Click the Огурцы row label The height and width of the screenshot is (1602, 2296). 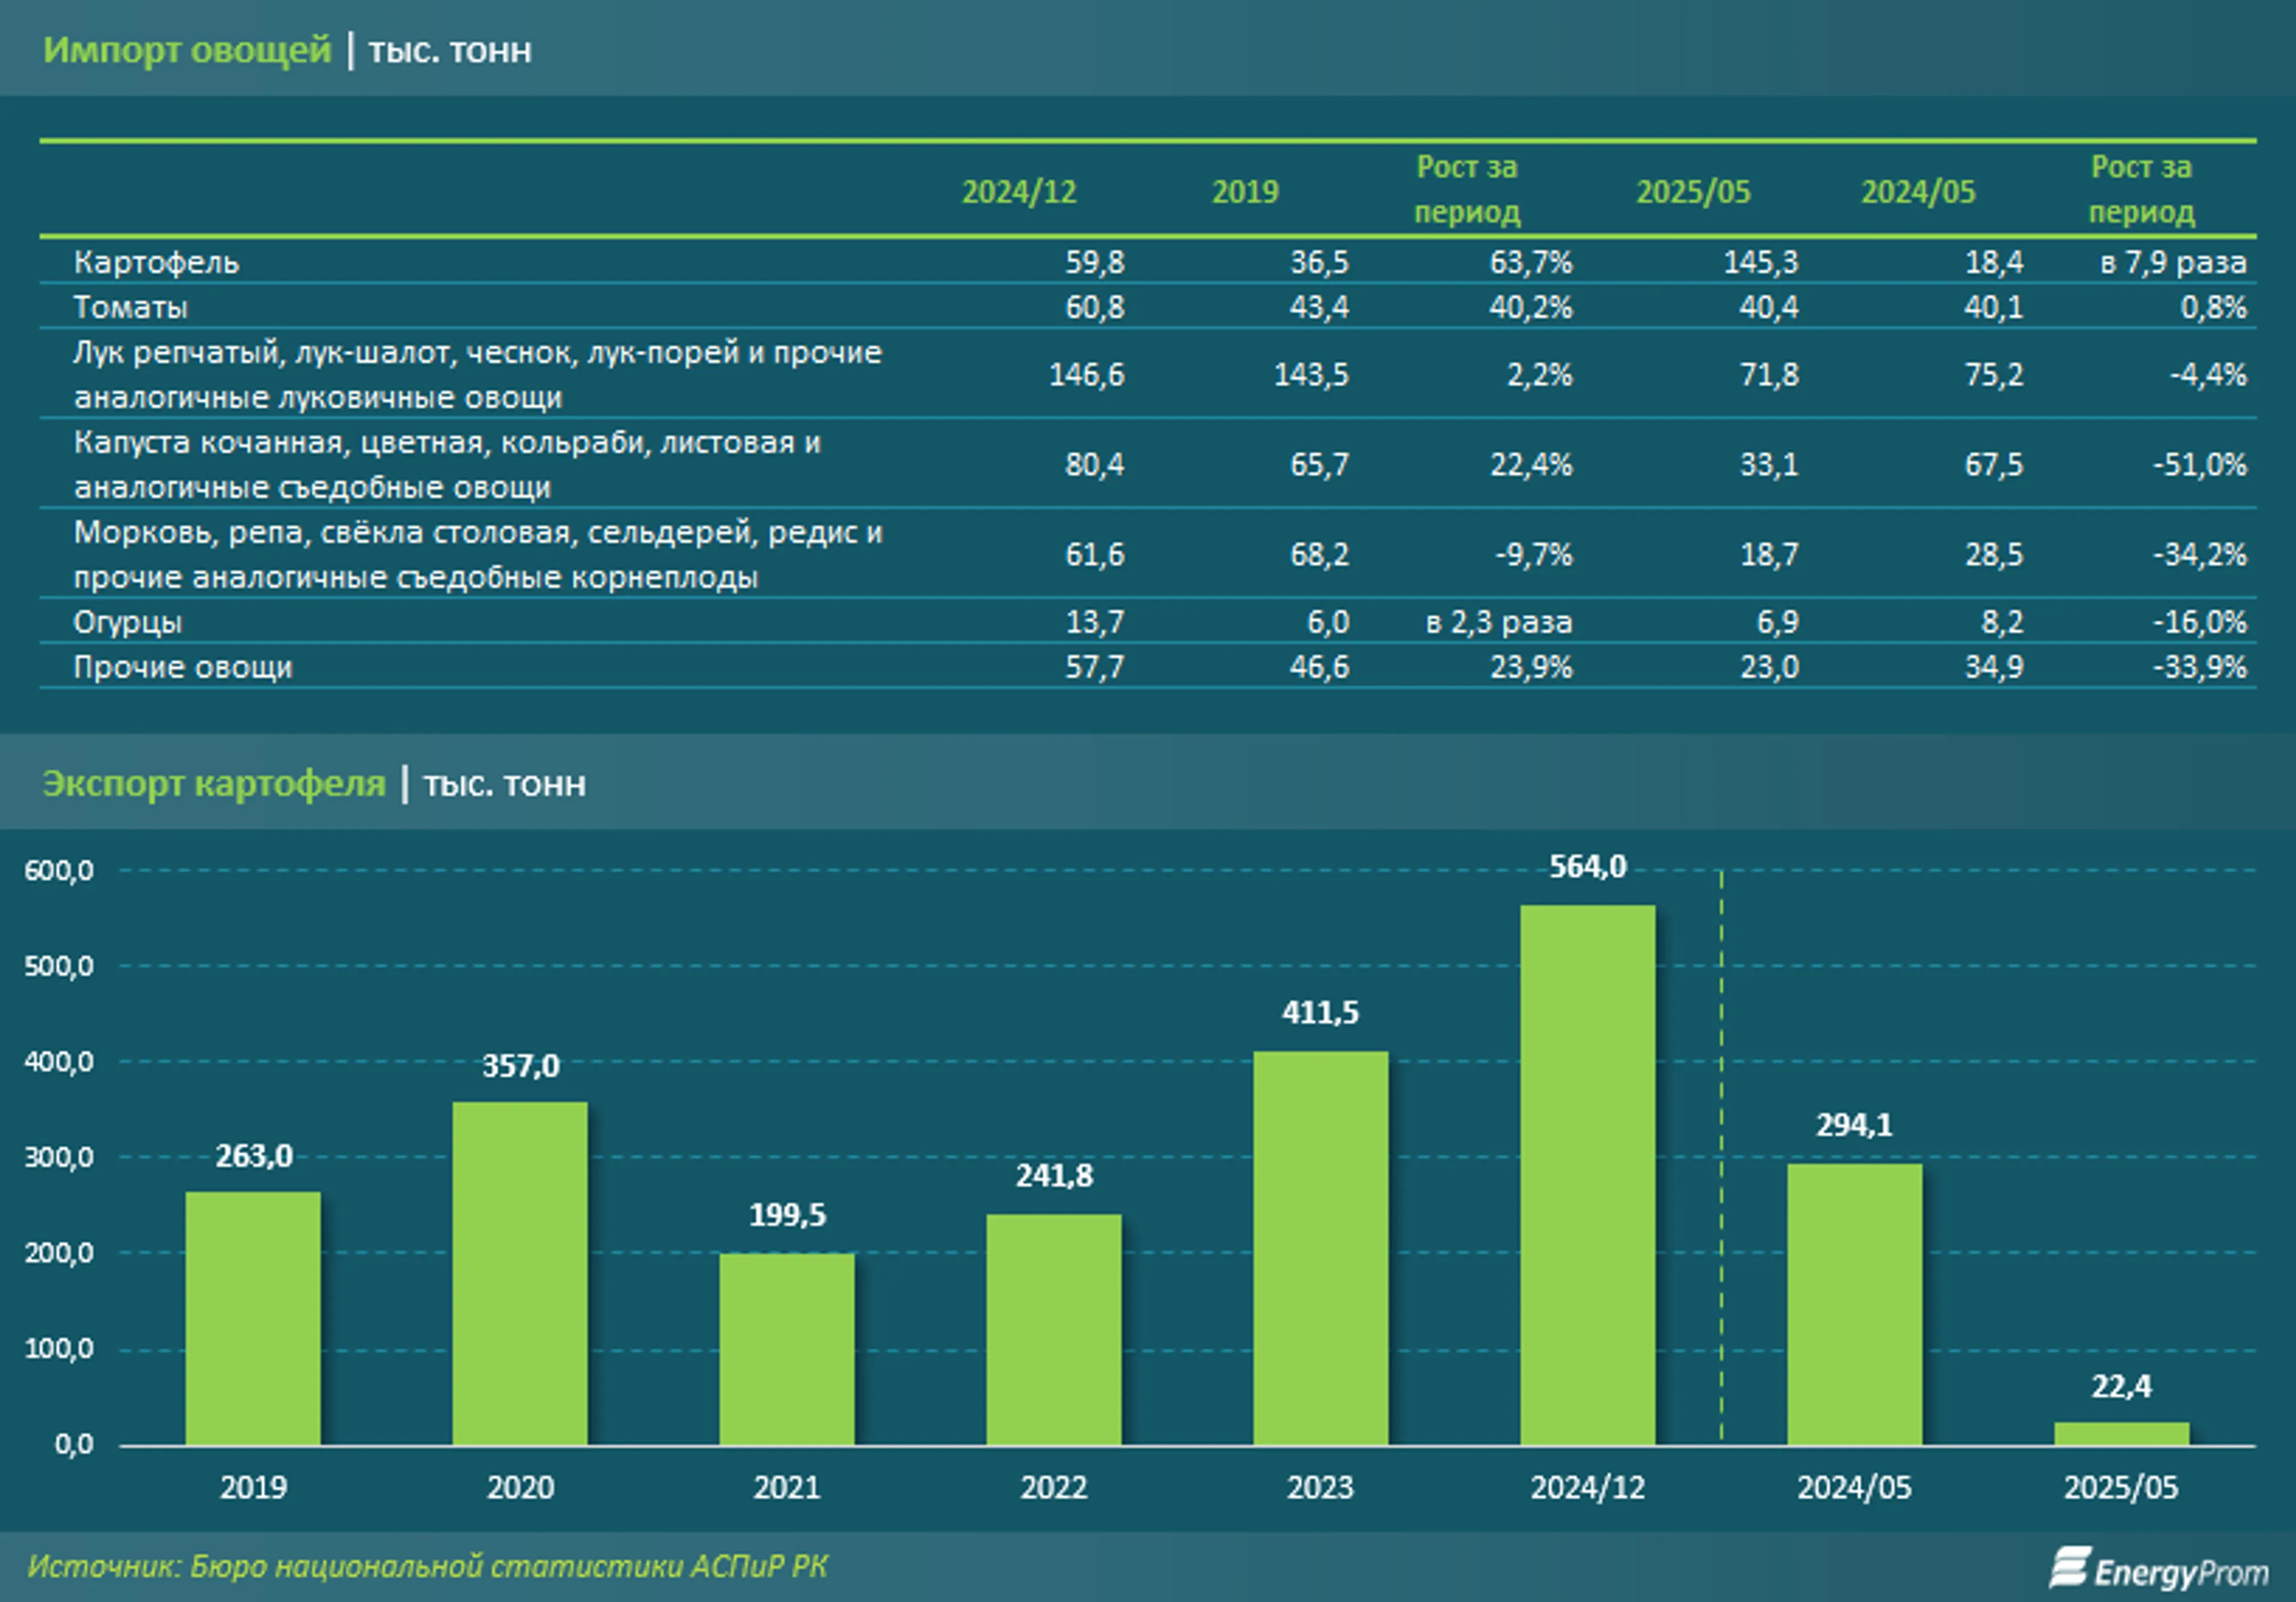128,622
